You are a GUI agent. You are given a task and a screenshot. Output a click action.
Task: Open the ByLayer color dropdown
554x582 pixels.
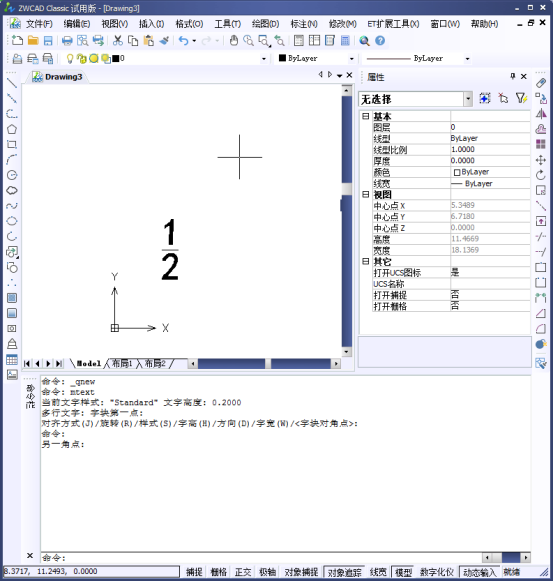pyautogui.click(x=351, y=59)
